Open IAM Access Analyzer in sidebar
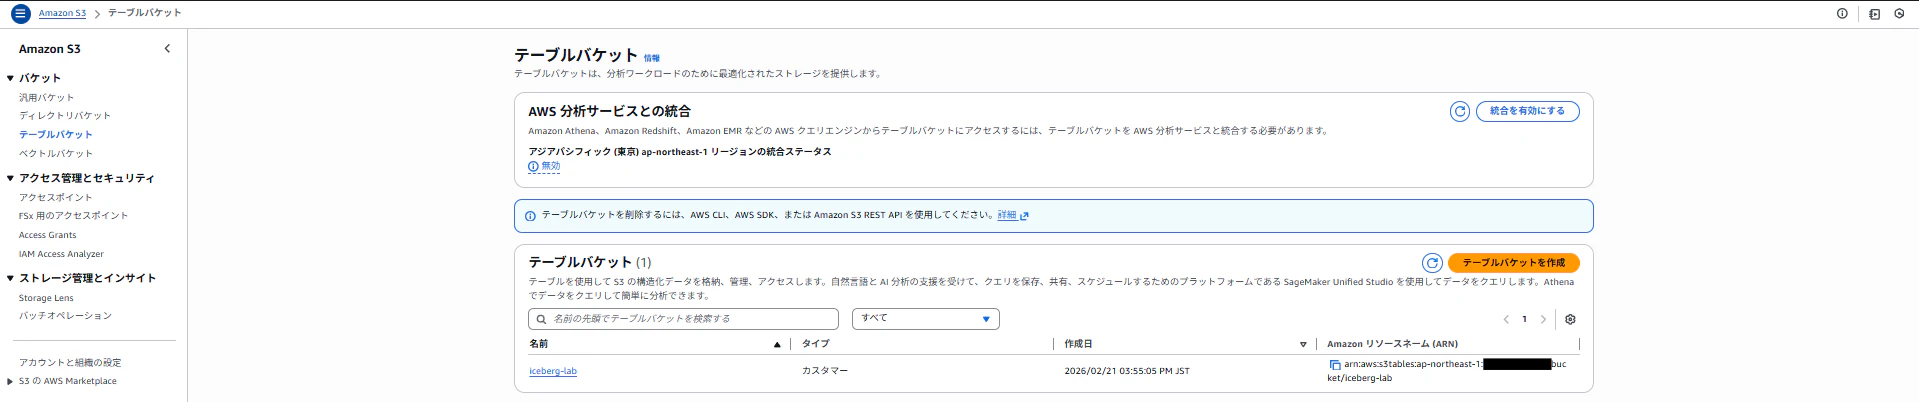Screen dimensions: 1919x402 [61, 254]
